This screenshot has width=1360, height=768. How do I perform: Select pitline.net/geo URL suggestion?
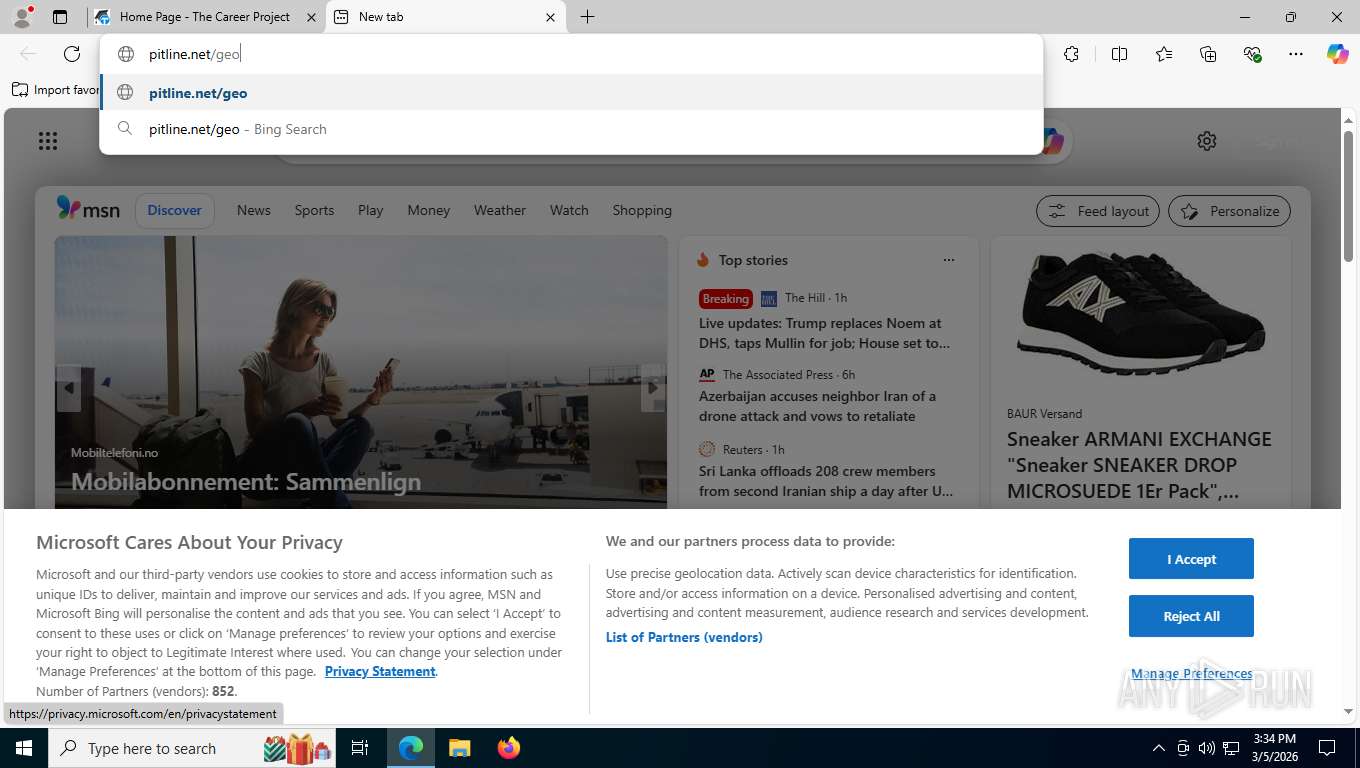(571, 93)
